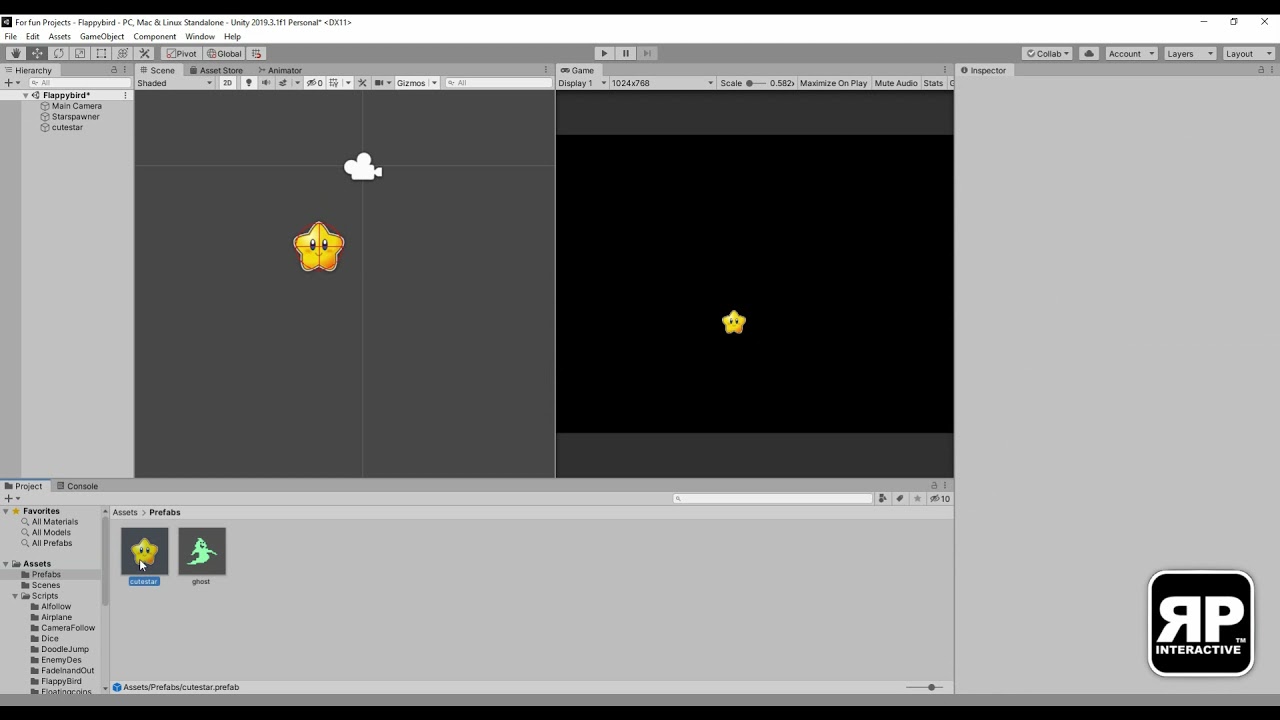This screenshot has height=720, width=1280.
Task: Collapse the Flappybird scene in Hierarchy
Action: (25, 95)
